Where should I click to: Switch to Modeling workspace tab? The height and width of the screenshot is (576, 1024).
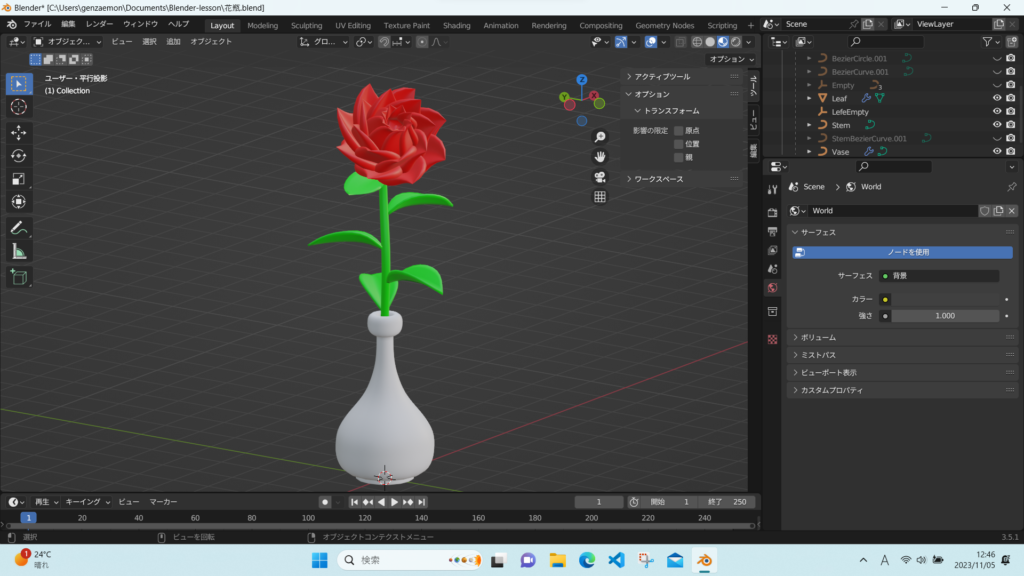pos(263,25)
